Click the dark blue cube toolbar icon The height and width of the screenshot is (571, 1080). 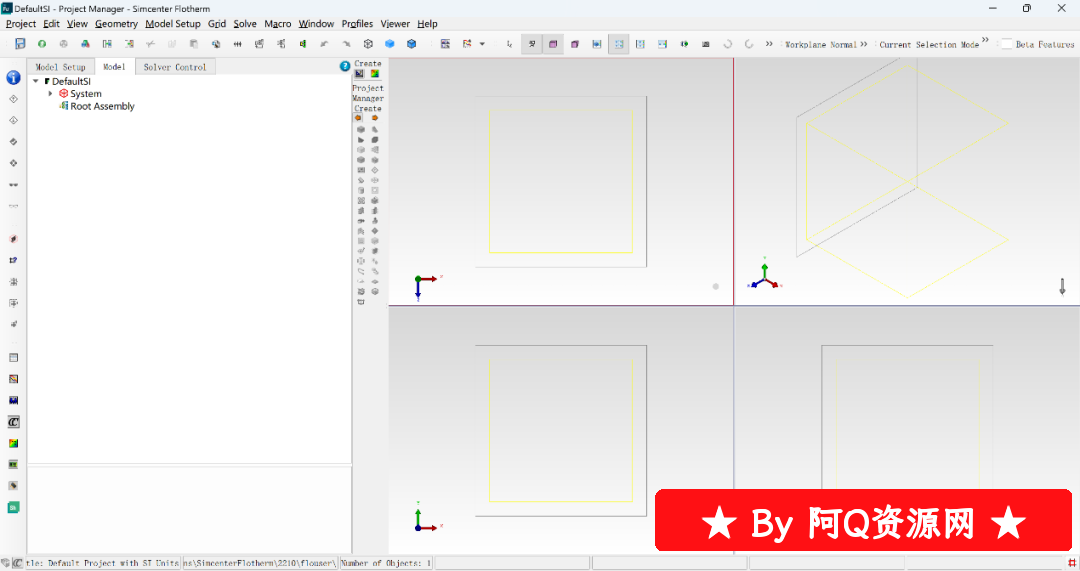point(412,43)
